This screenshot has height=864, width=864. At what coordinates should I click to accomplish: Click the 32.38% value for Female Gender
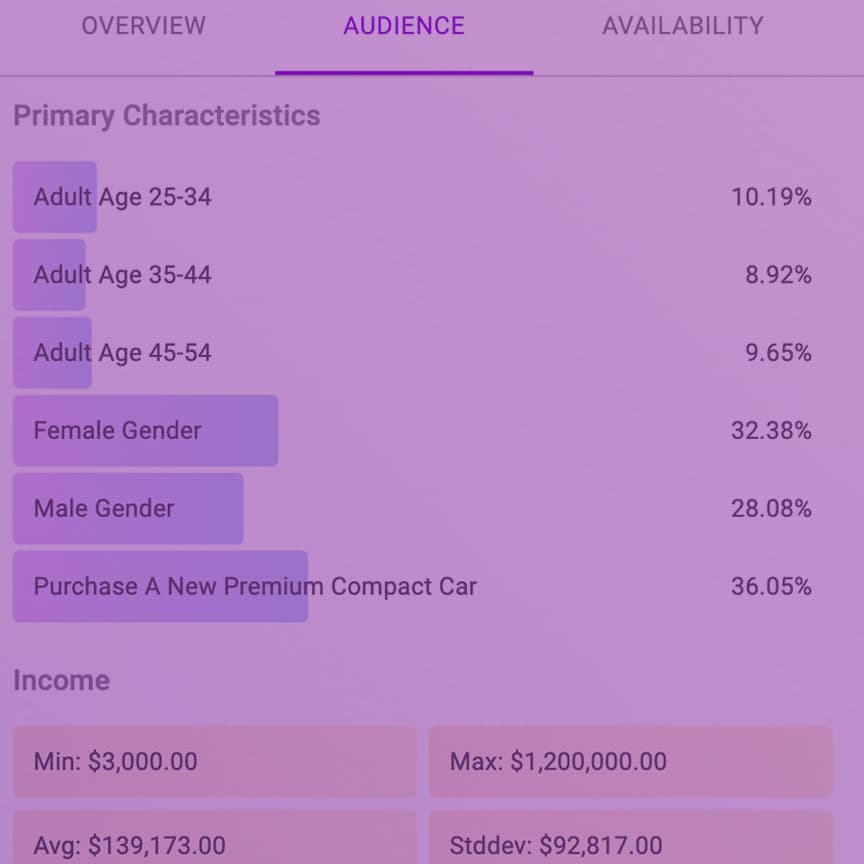point(771,430)
